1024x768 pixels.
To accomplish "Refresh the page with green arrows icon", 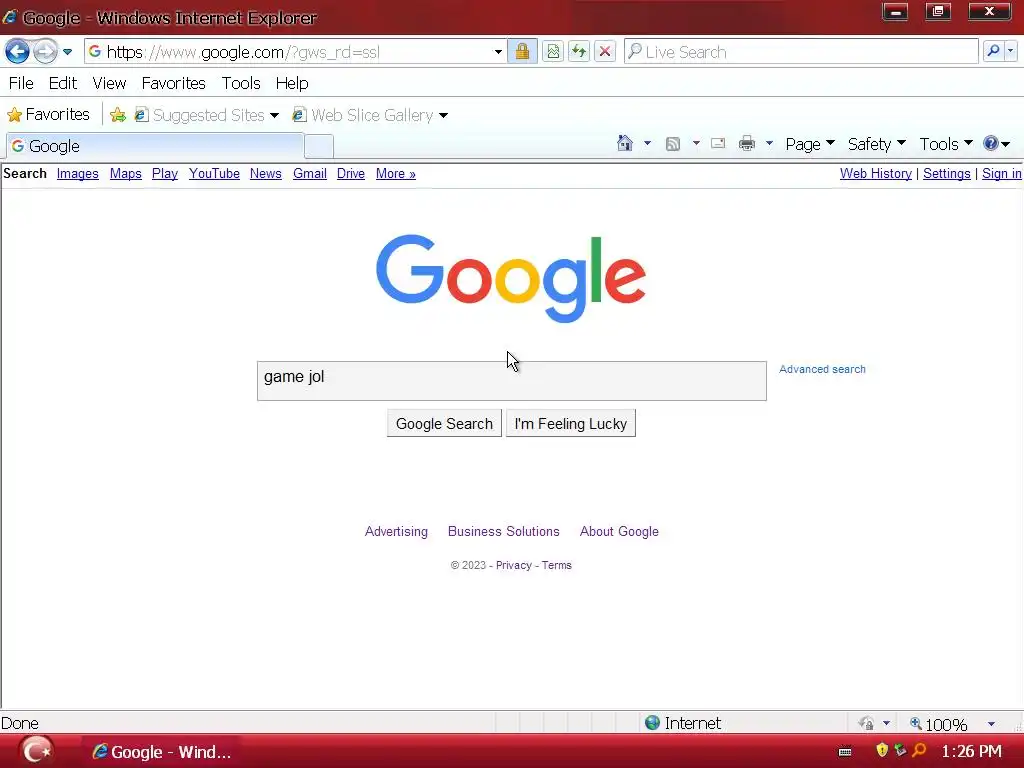I will [579, 52].
